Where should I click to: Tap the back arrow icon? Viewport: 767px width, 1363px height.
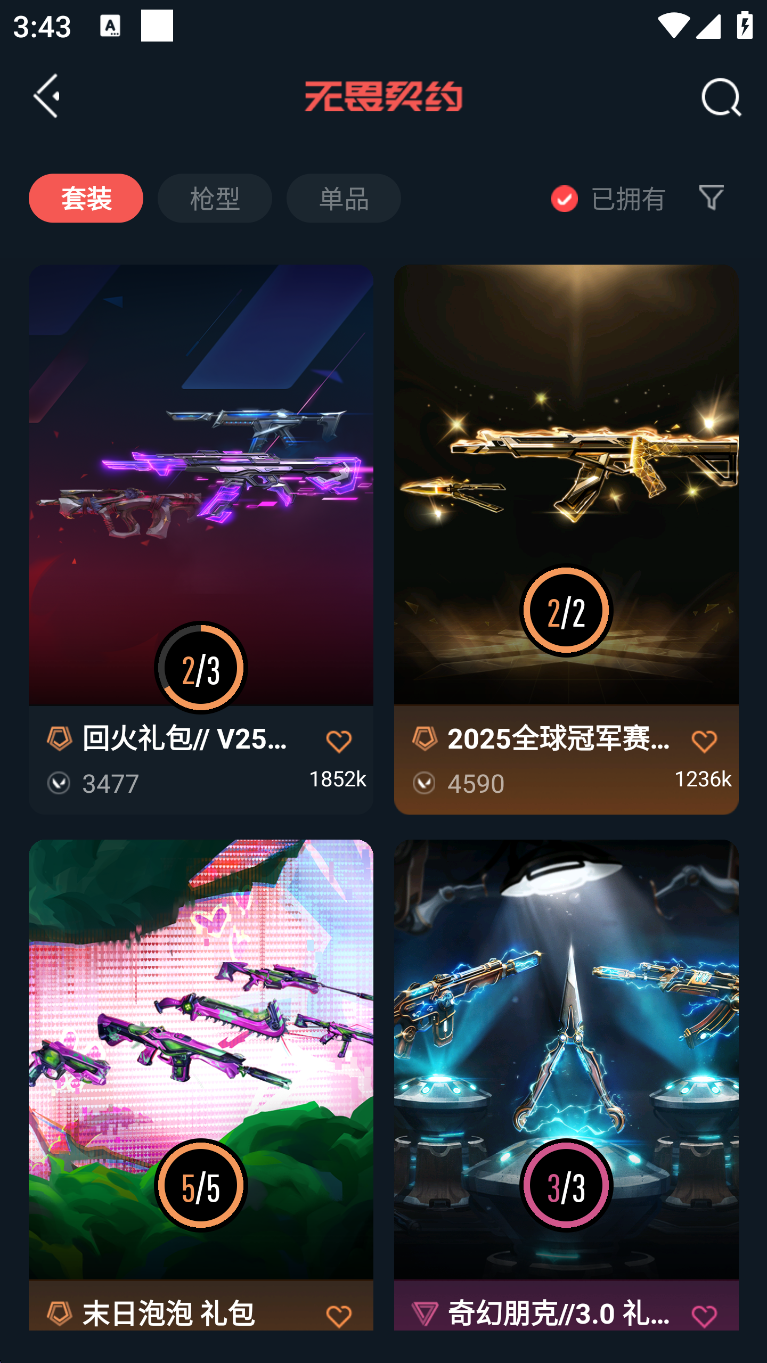pos(46,96)
